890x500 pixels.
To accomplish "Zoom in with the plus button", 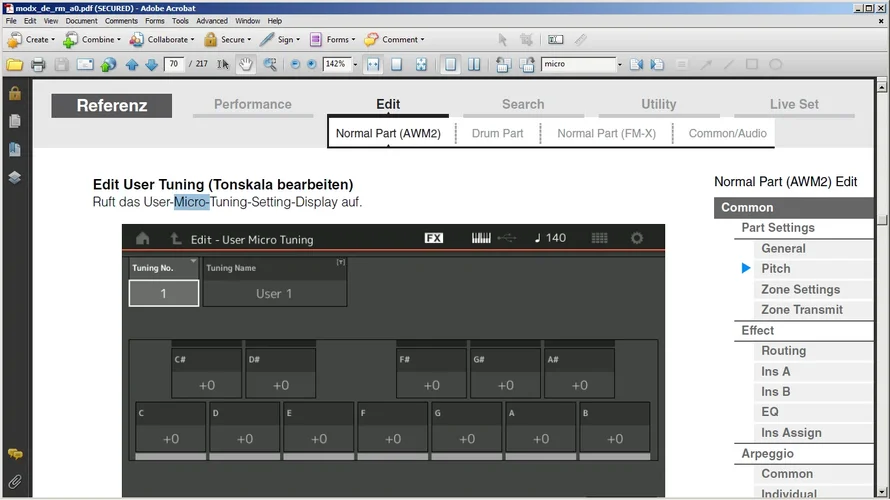I will pos(312,64).
